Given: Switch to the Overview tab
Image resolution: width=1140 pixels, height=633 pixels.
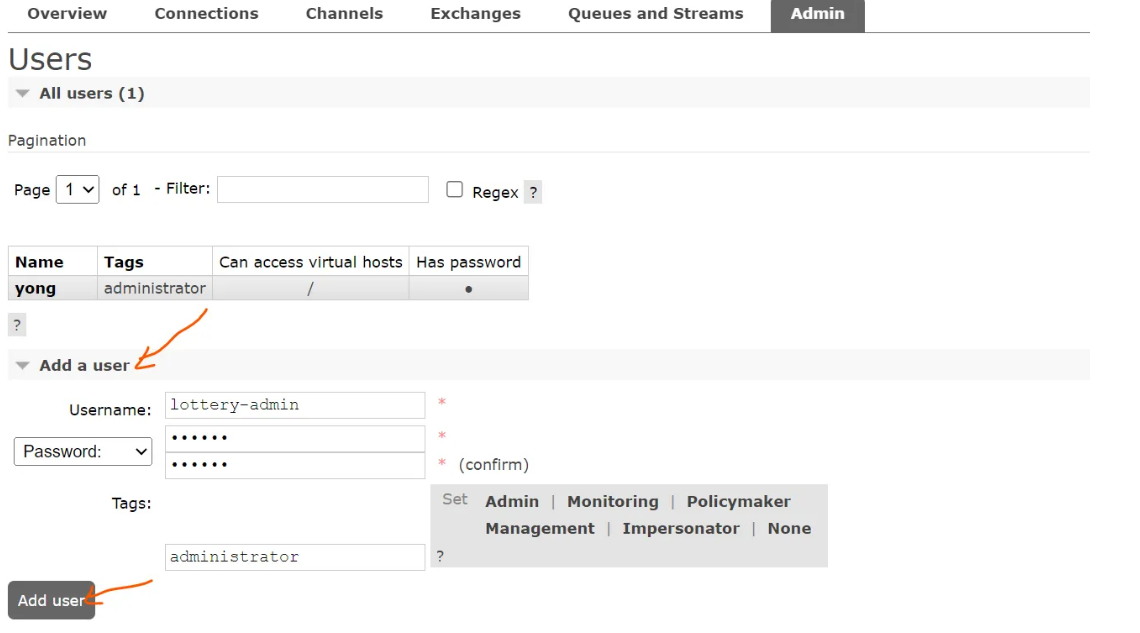Looking at the screenshot, I should coord(67,14).
